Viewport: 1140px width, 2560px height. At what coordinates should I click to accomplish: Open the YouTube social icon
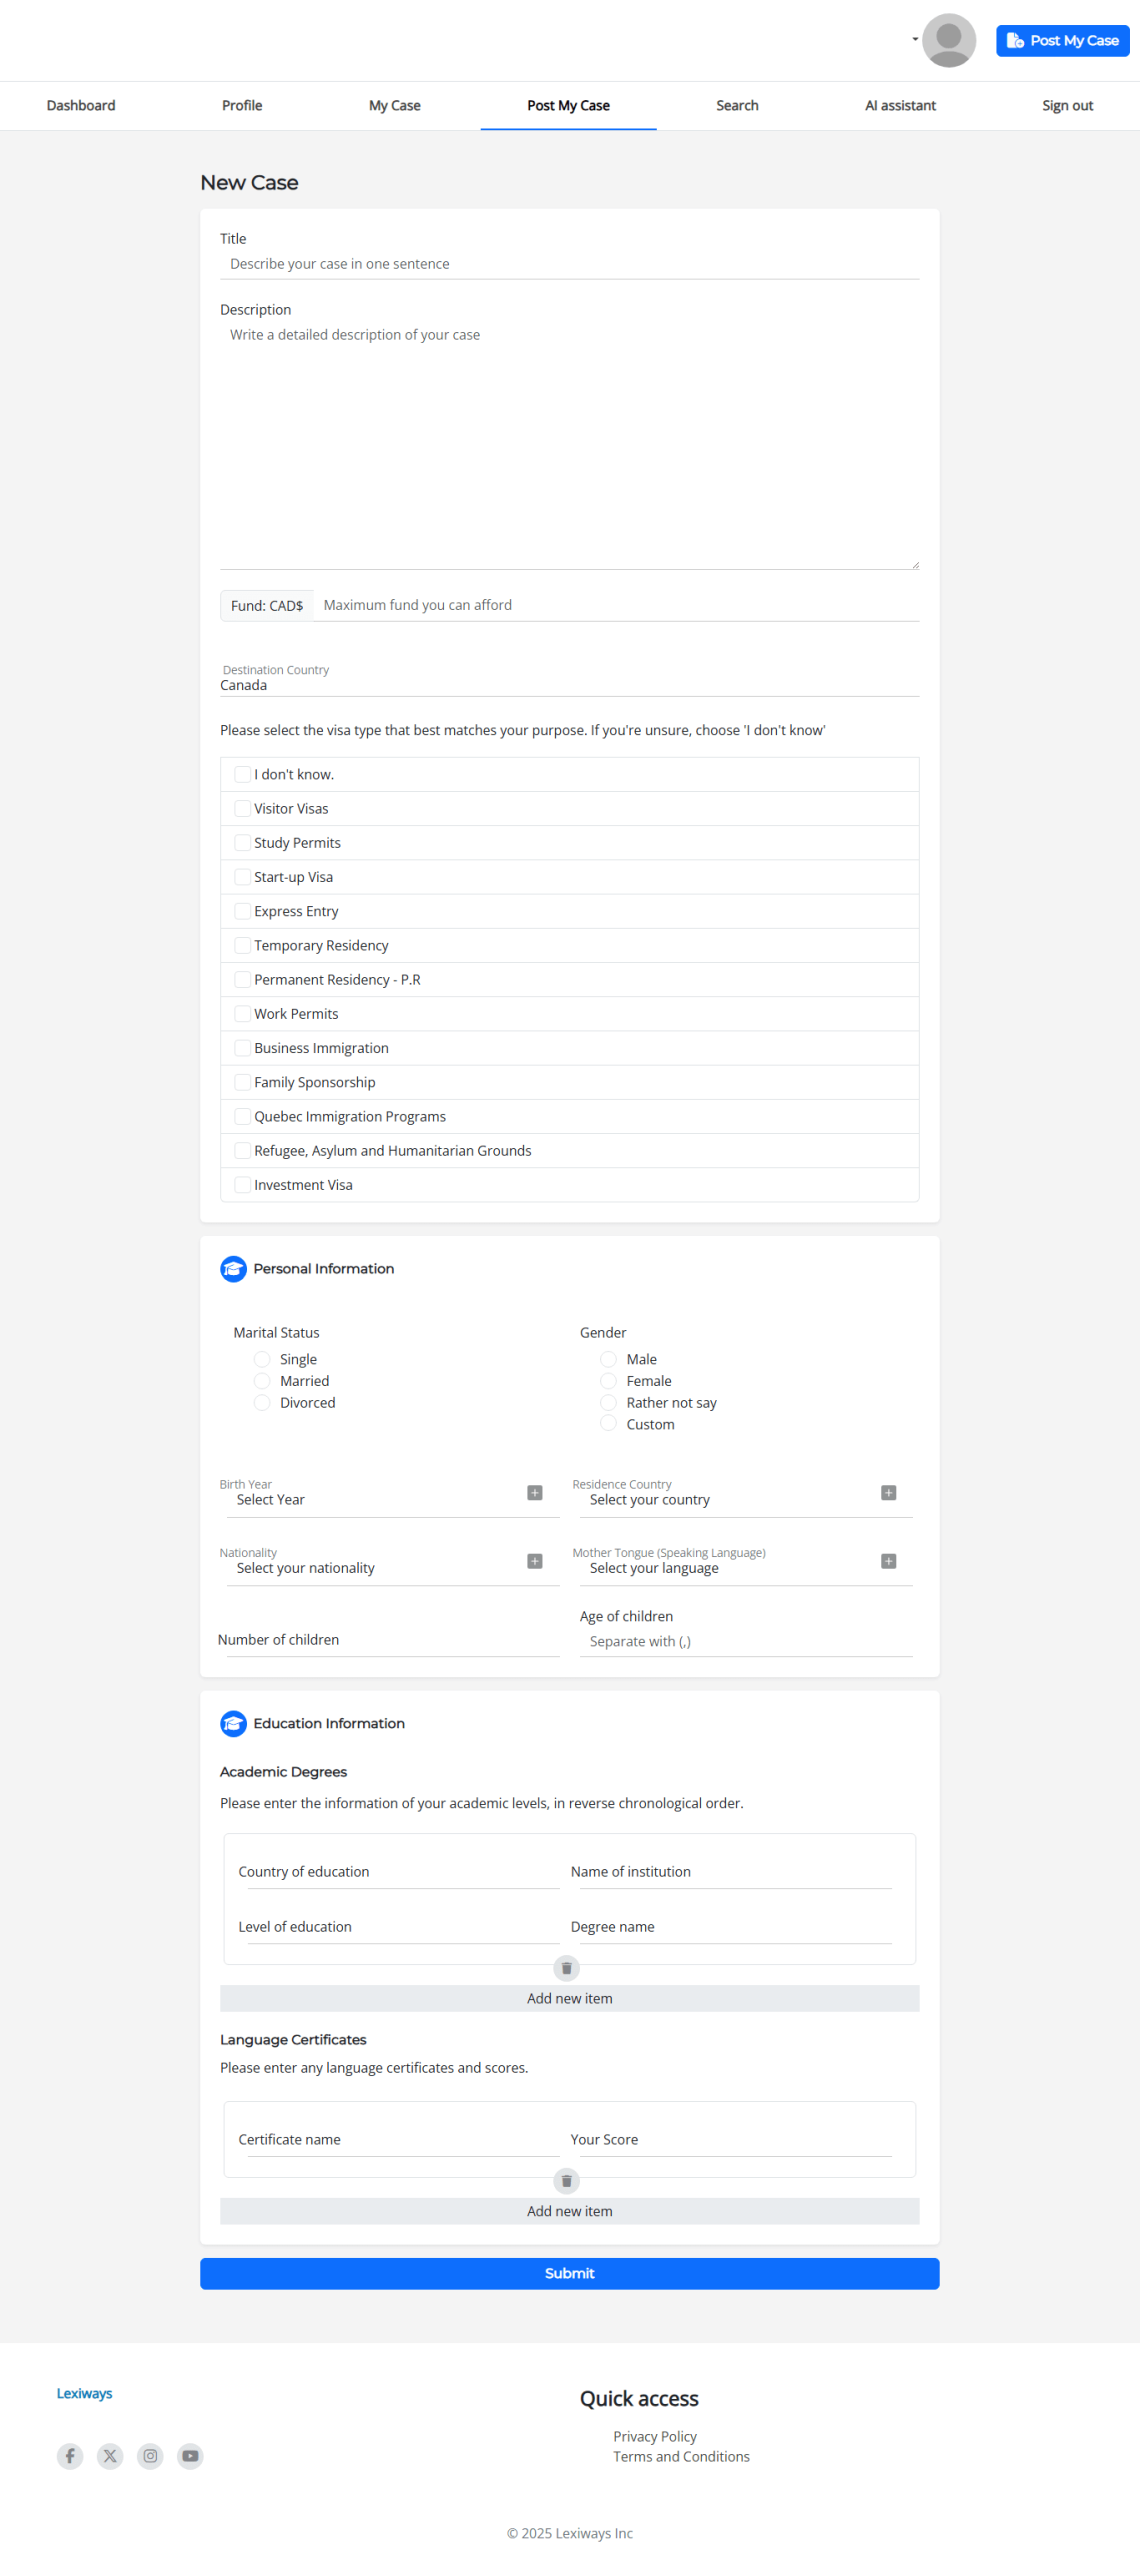(190, 2455)
